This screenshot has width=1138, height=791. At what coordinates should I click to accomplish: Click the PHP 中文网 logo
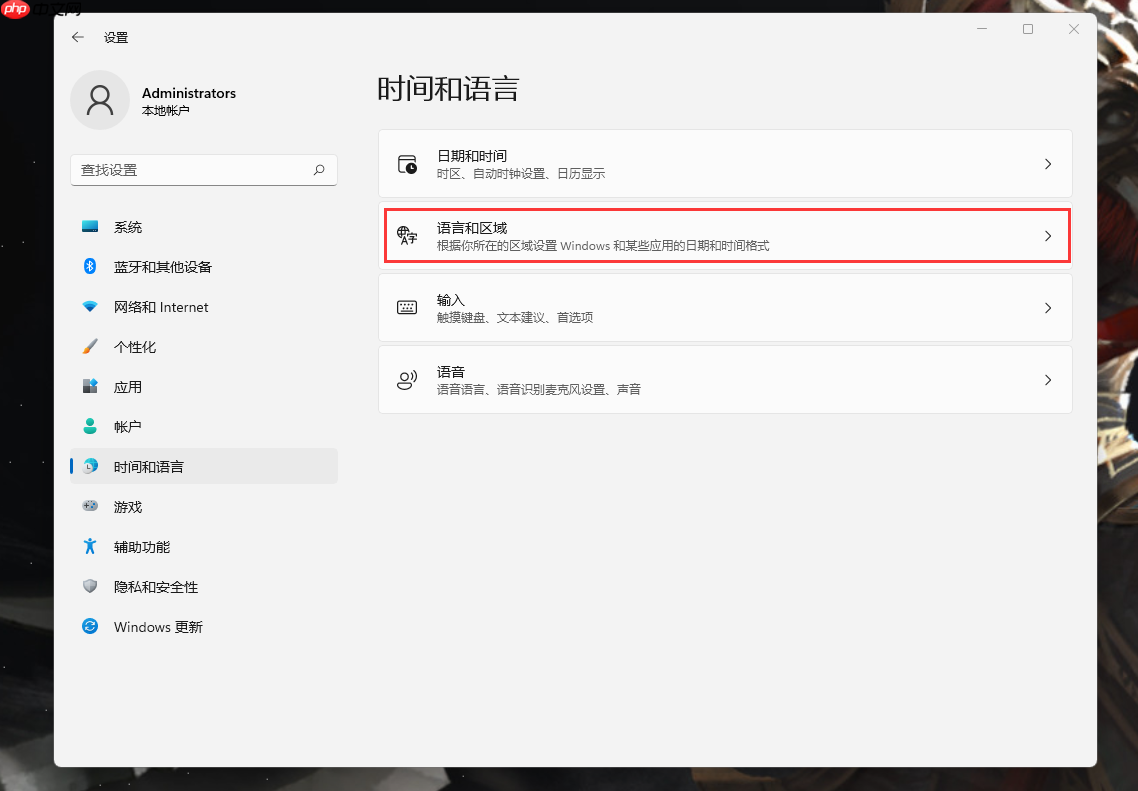tap(15, 13)
